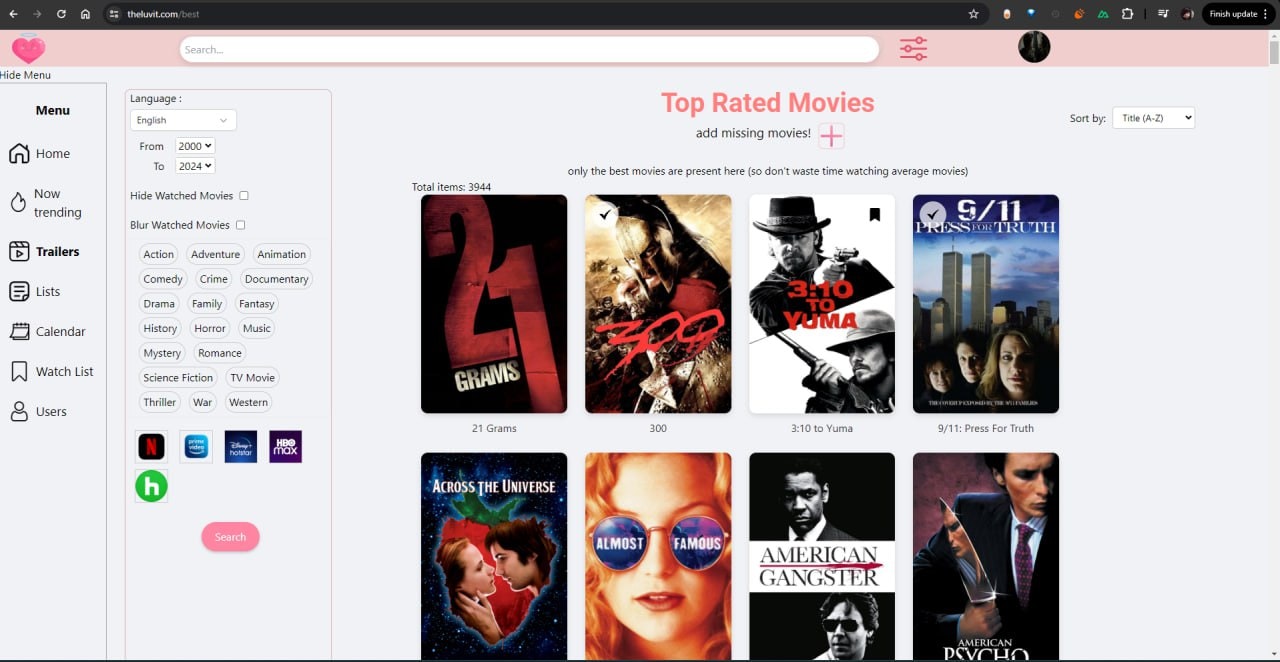Click the pink Search button
The image size is (1280, 662).
(230, 537)
